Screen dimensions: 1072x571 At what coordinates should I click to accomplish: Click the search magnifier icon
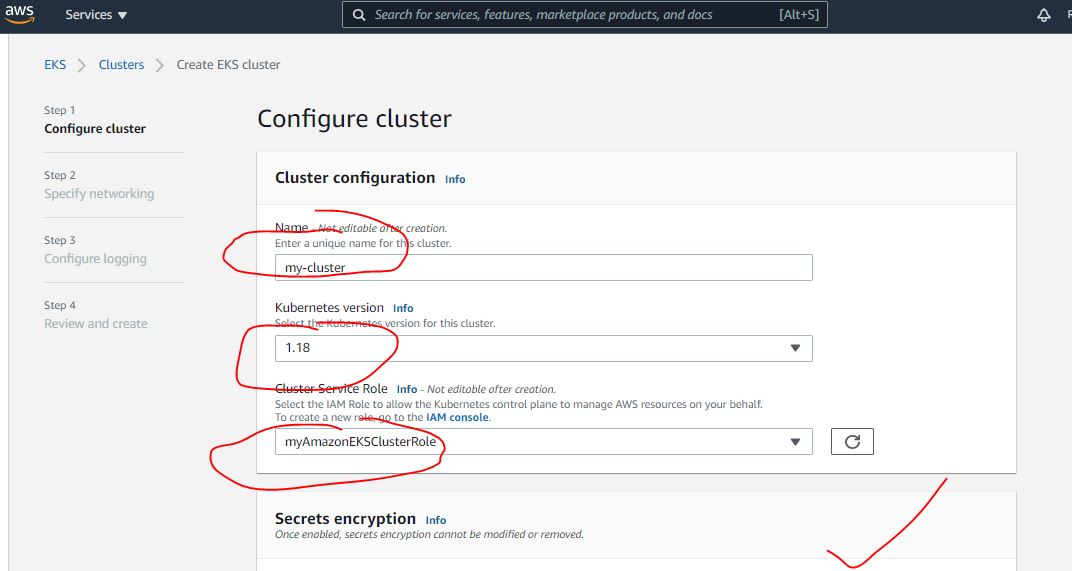click(x=359, y=15)
